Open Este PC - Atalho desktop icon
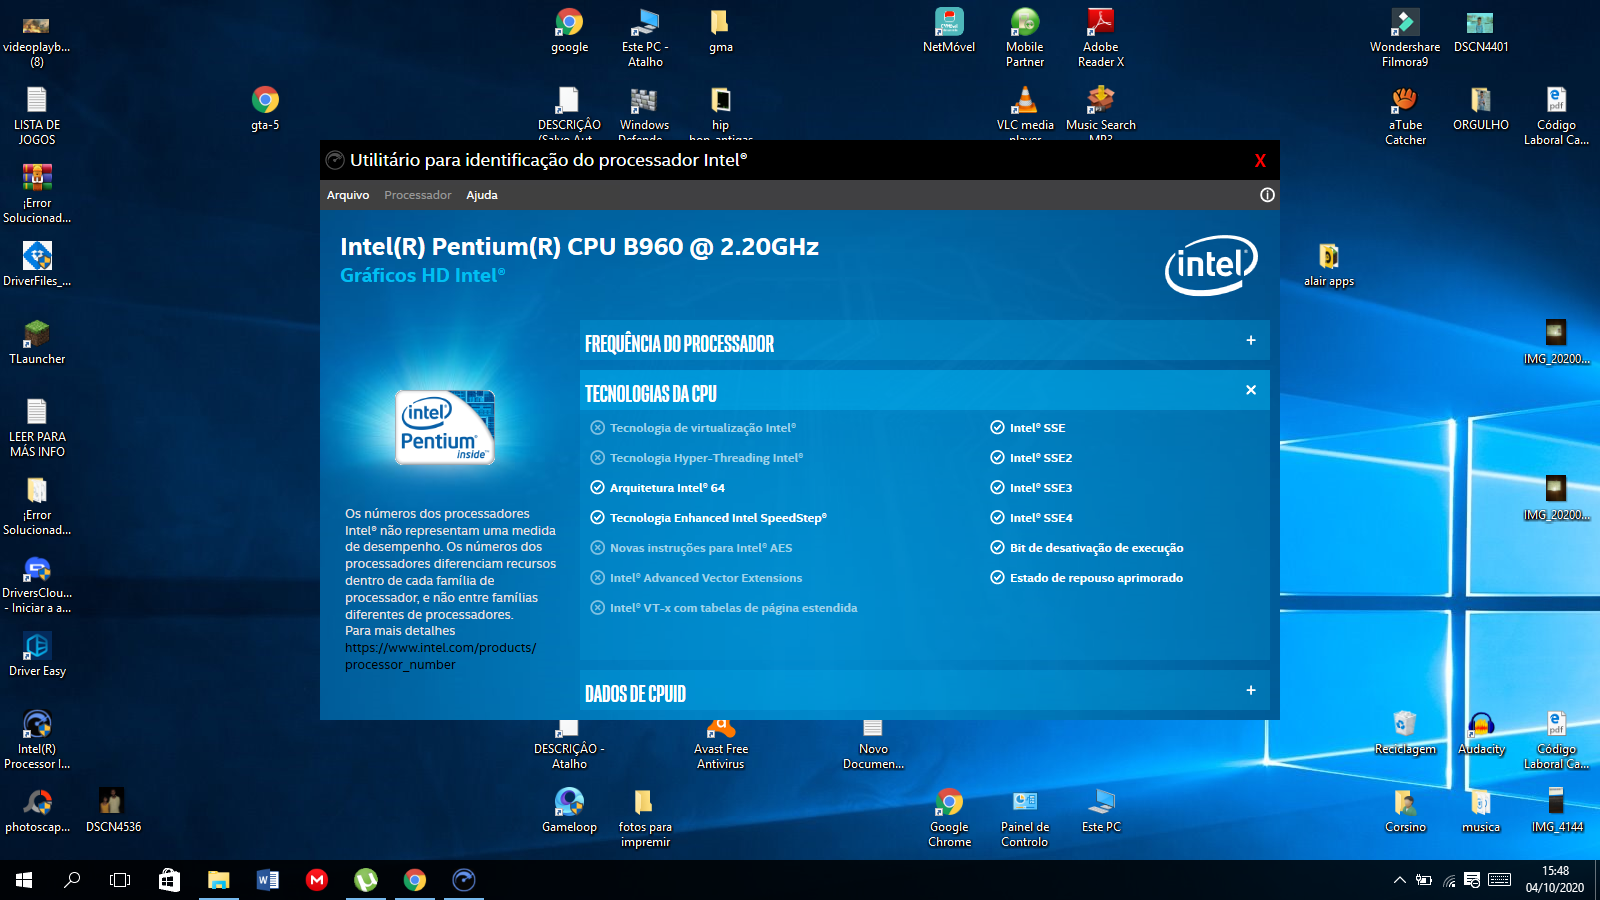Viewport: 1600px width, 900px height. pos(645,38)
